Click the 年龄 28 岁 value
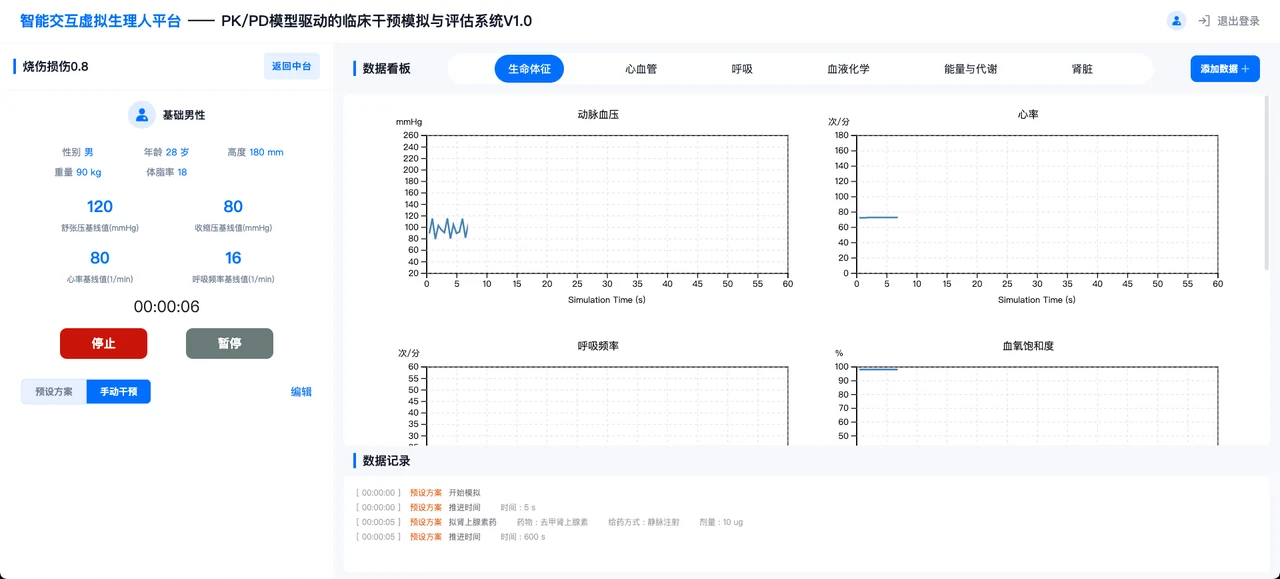The height and width of the screenshot is (579, 1280). tap(177, 152)
